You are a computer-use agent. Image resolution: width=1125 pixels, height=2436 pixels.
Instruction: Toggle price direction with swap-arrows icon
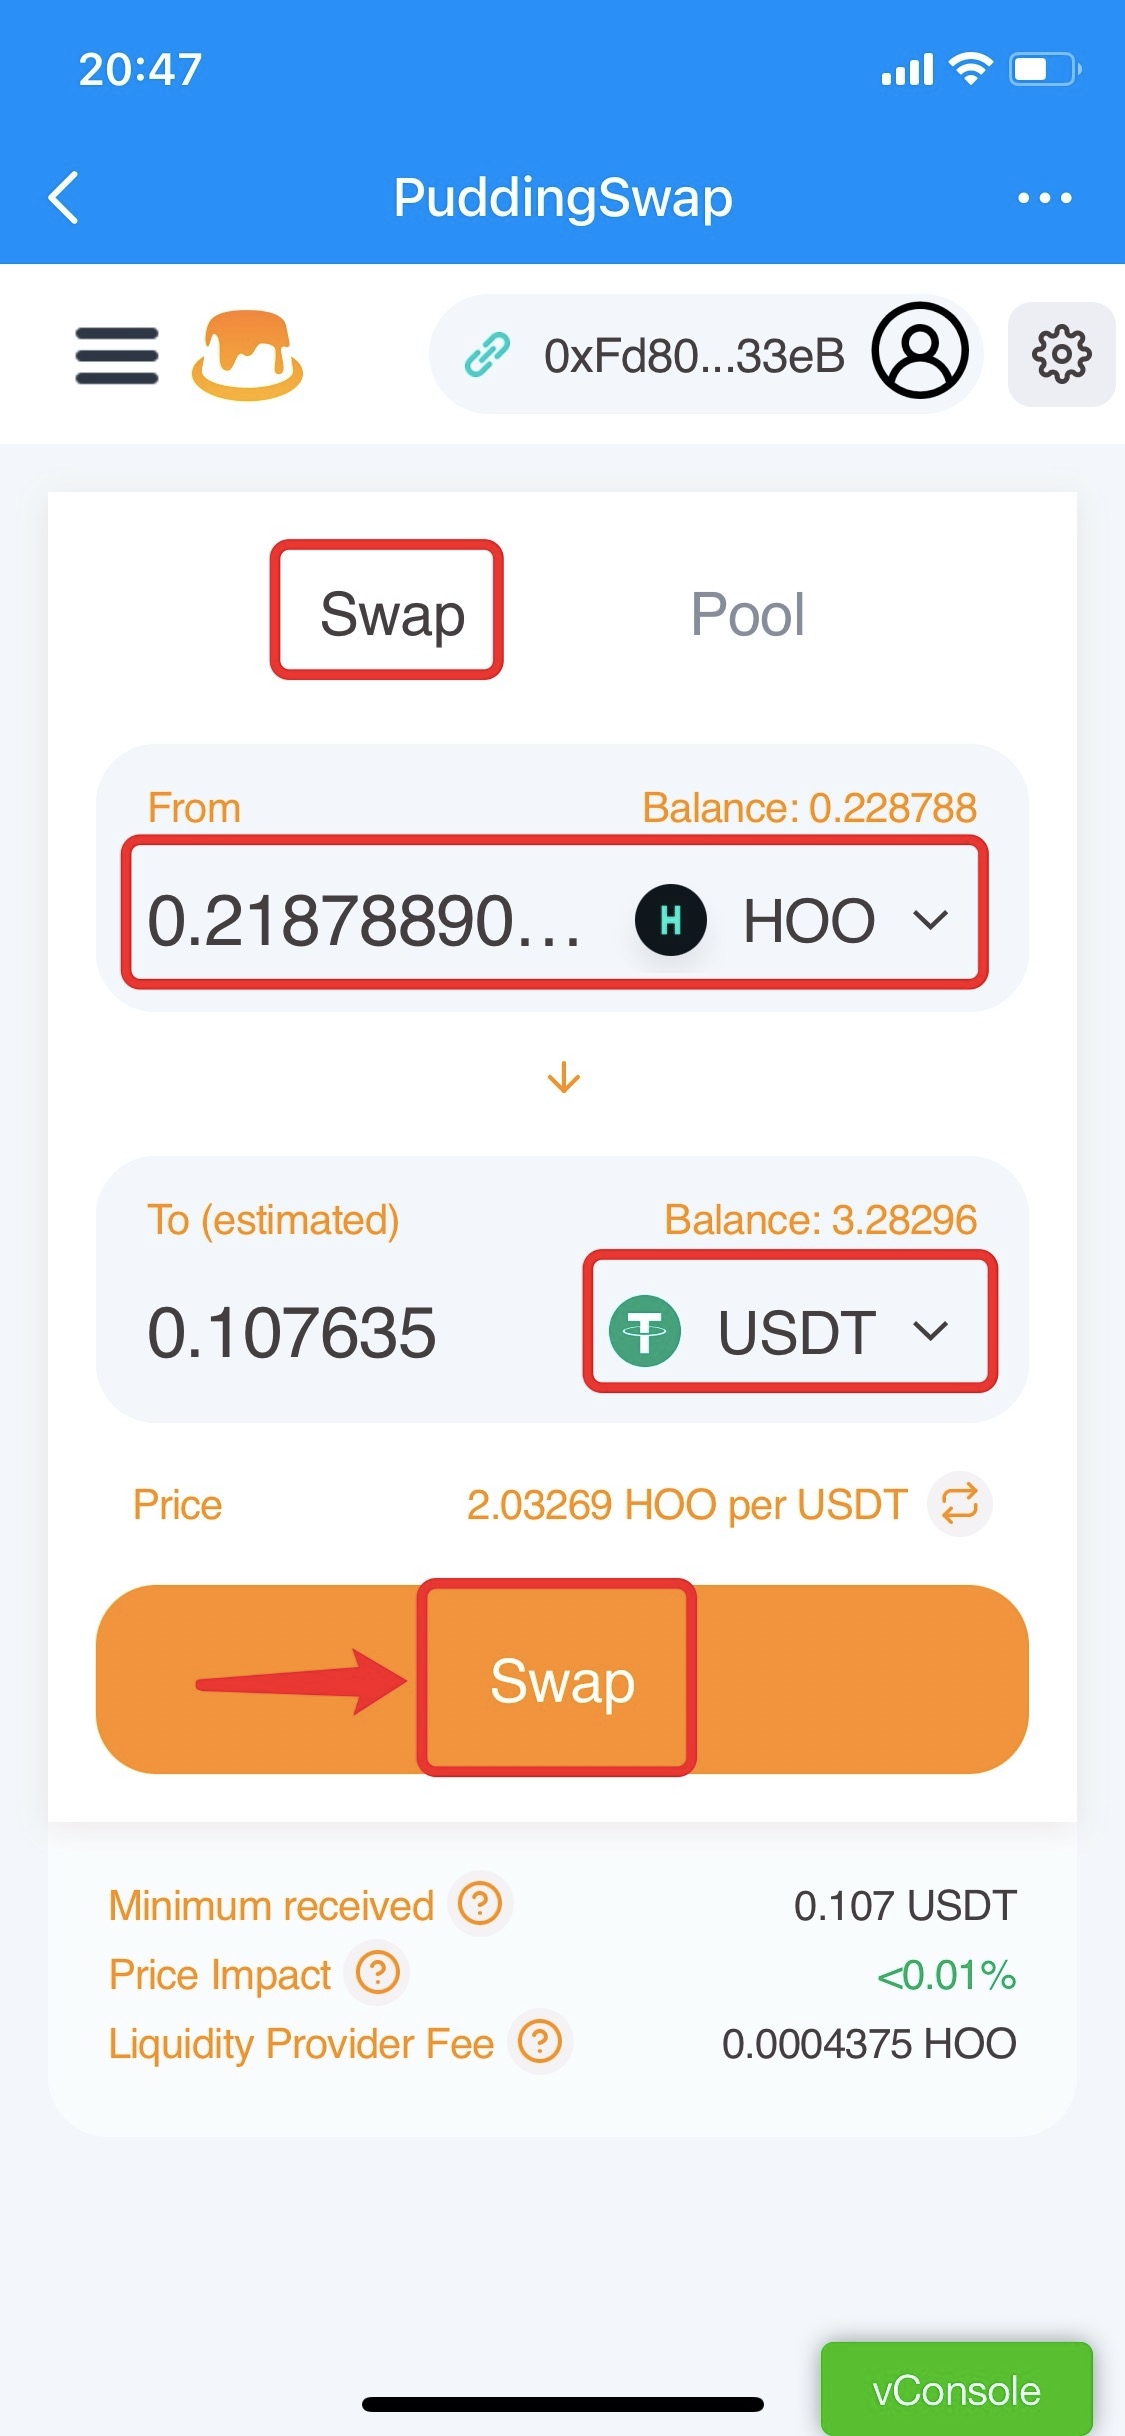(959, 1503)
